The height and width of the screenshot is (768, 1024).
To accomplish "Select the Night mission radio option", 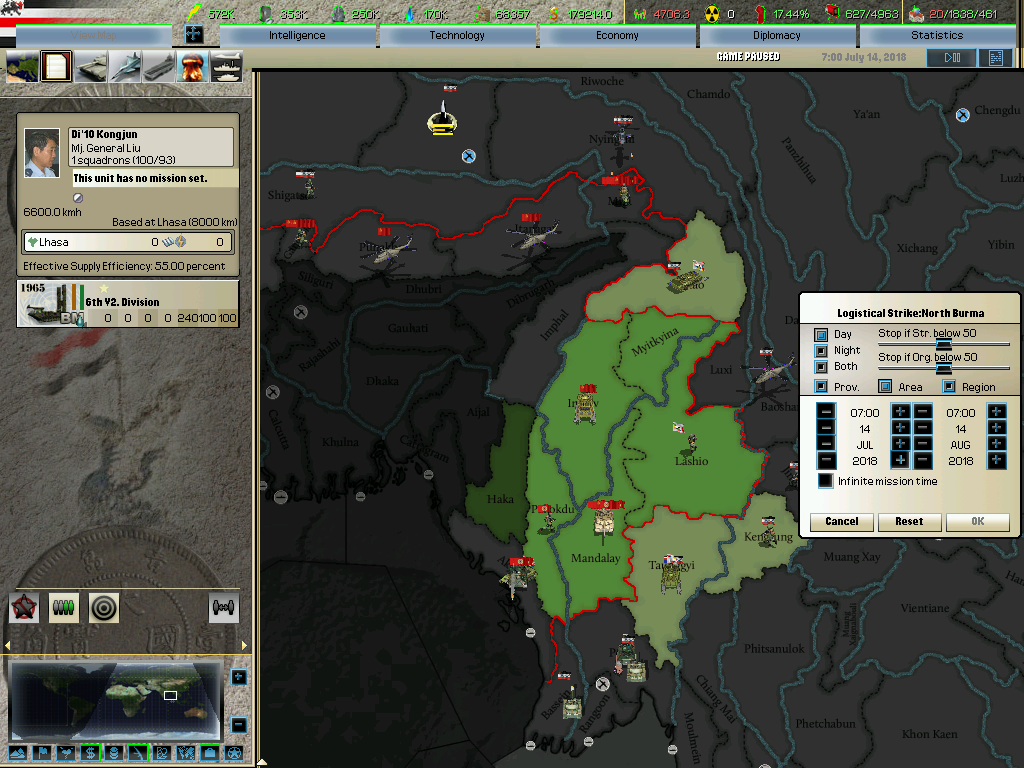I will 821,351.
